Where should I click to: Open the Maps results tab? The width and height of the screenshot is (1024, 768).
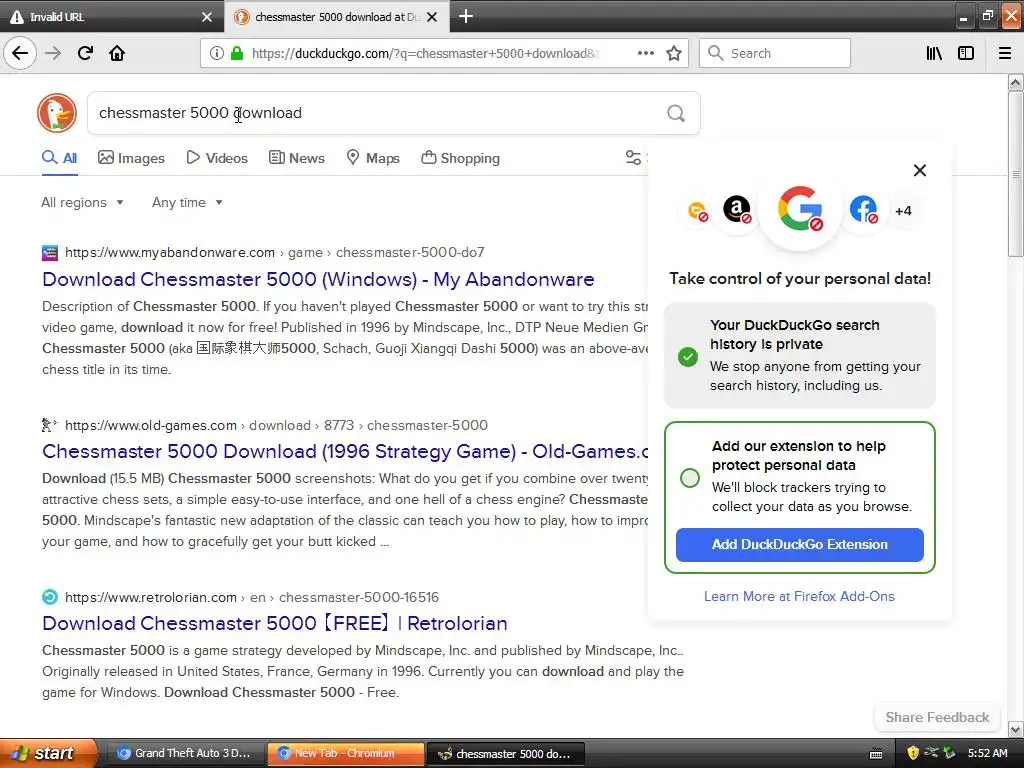point(373,158)
